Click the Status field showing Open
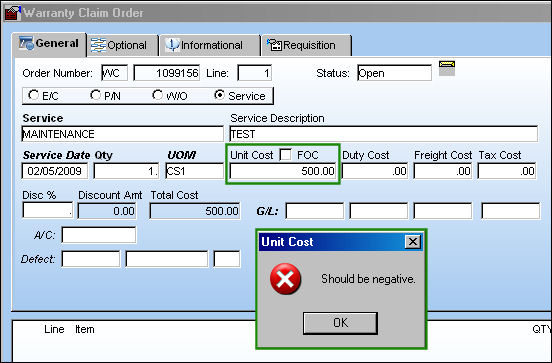The width and height of the screenshot is (552, 363). coord(394,73)
